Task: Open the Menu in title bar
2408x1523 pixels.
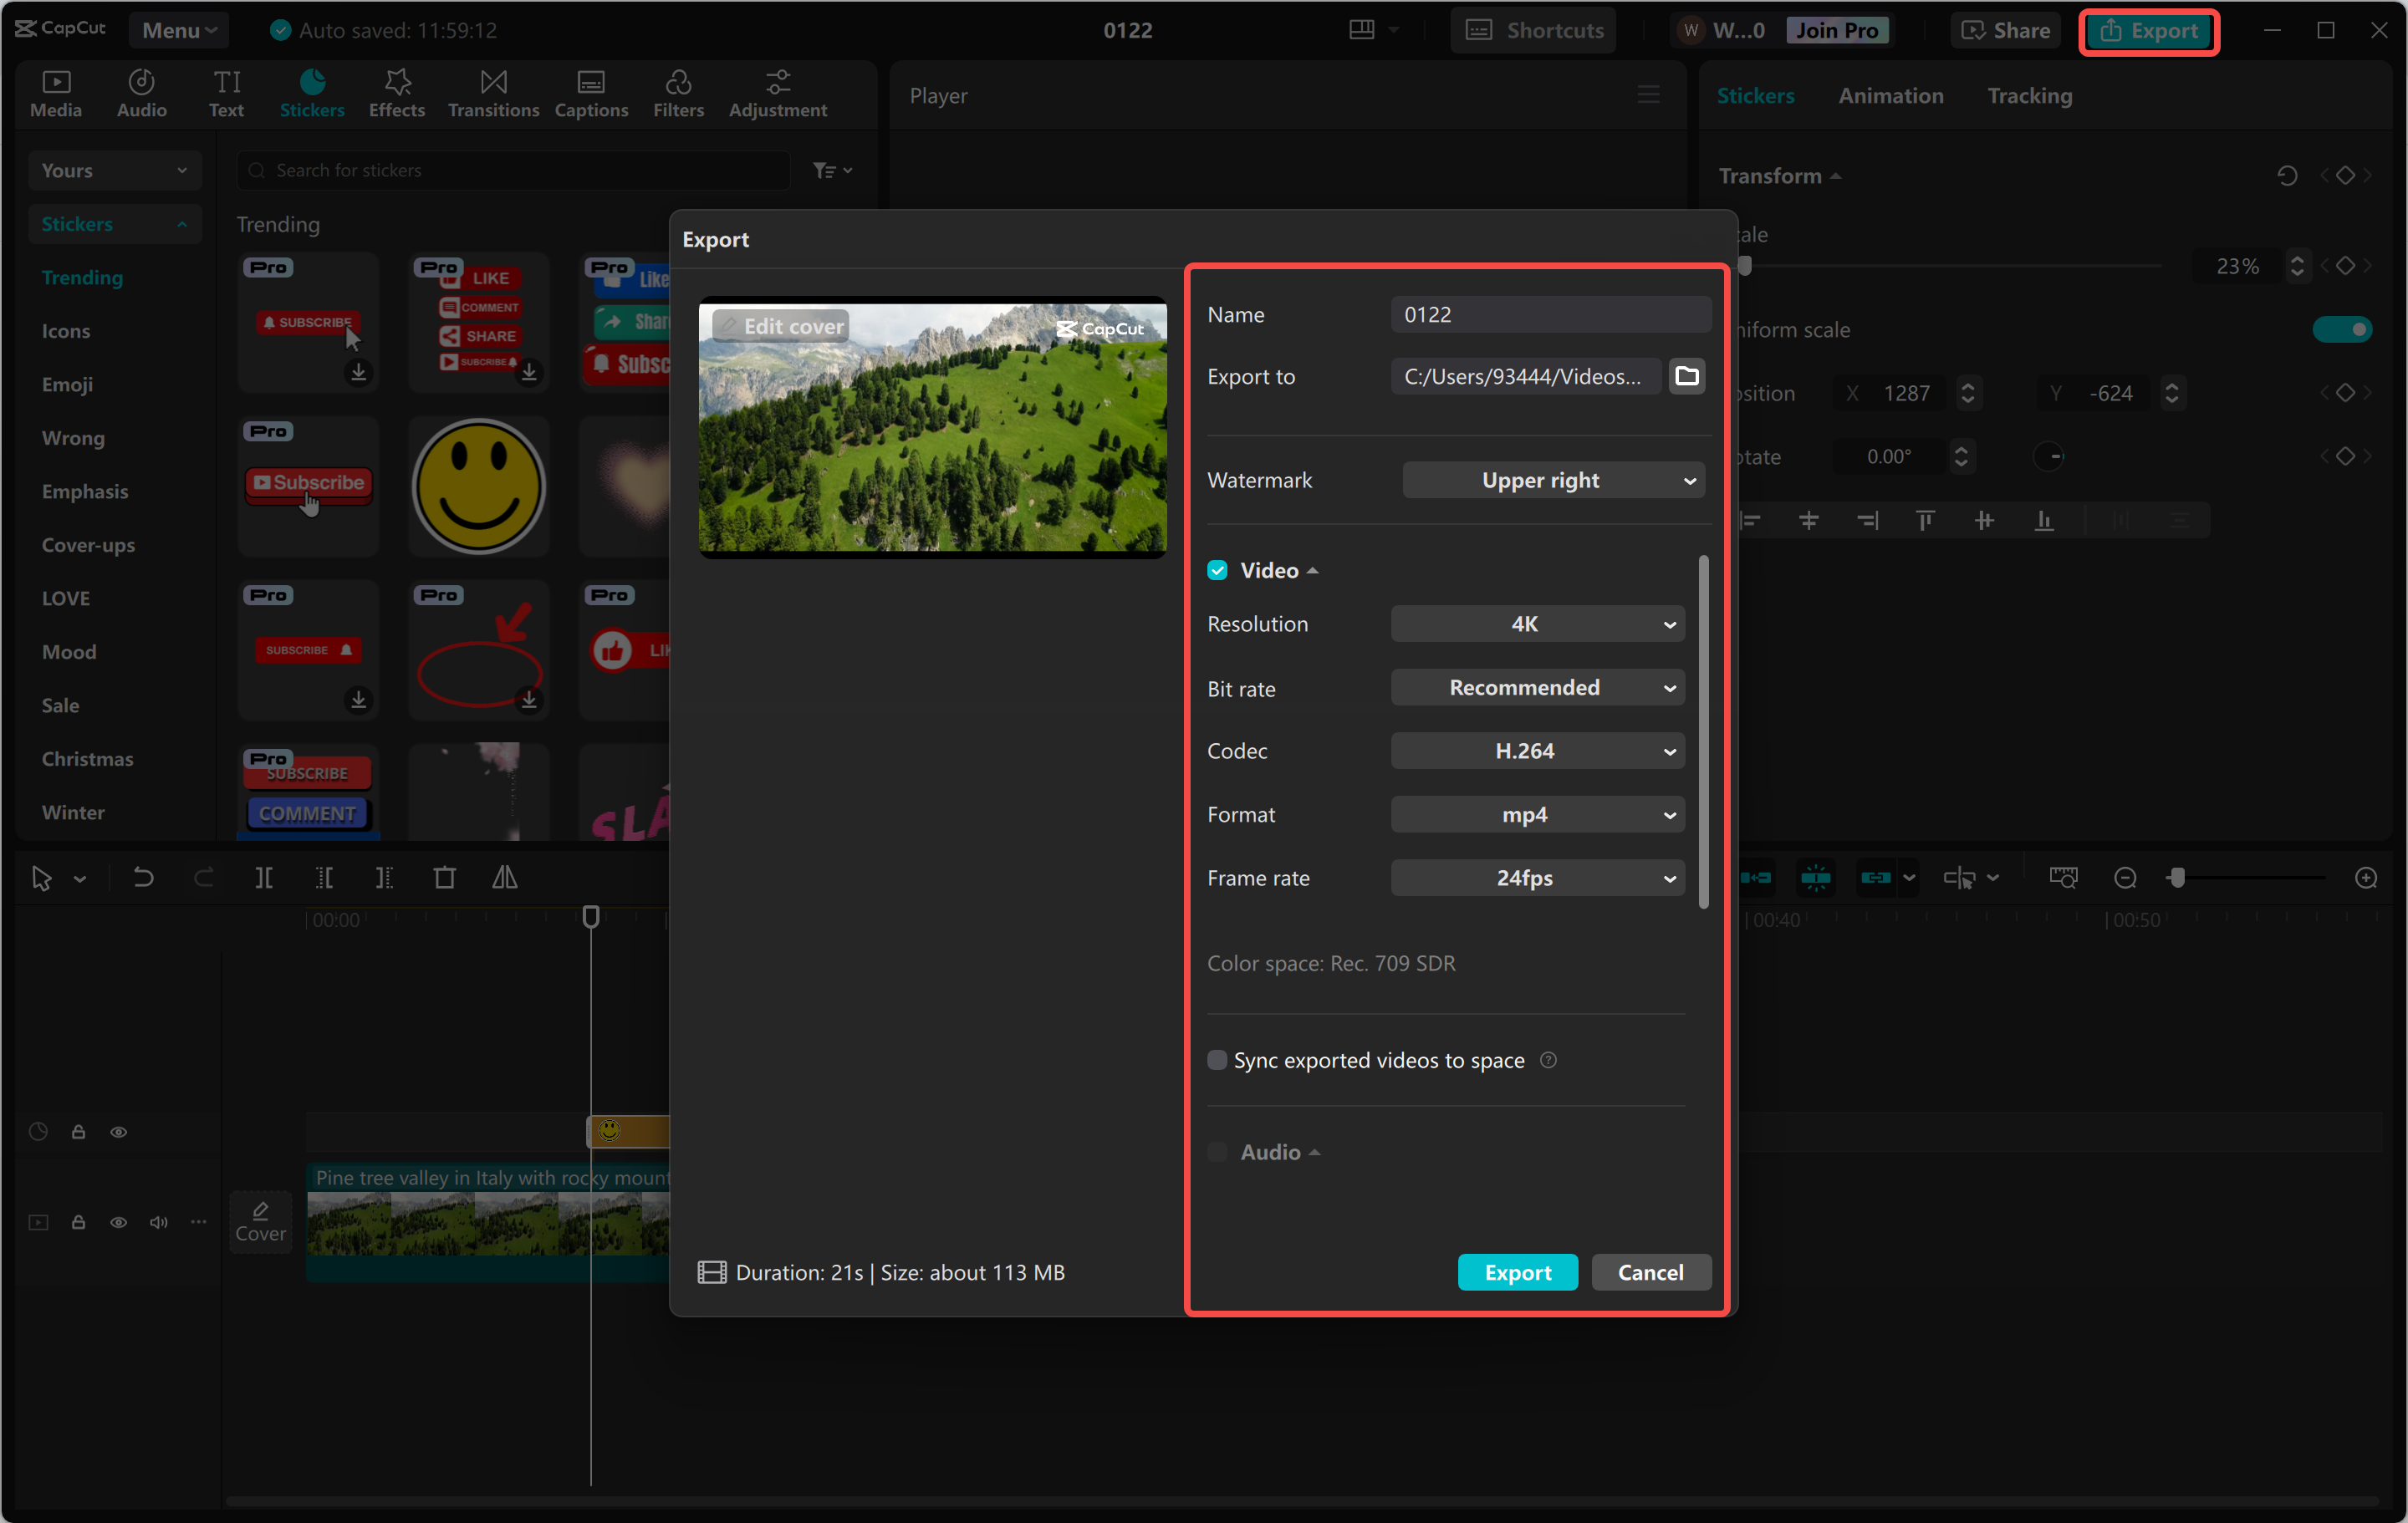Action: point(179,30)
